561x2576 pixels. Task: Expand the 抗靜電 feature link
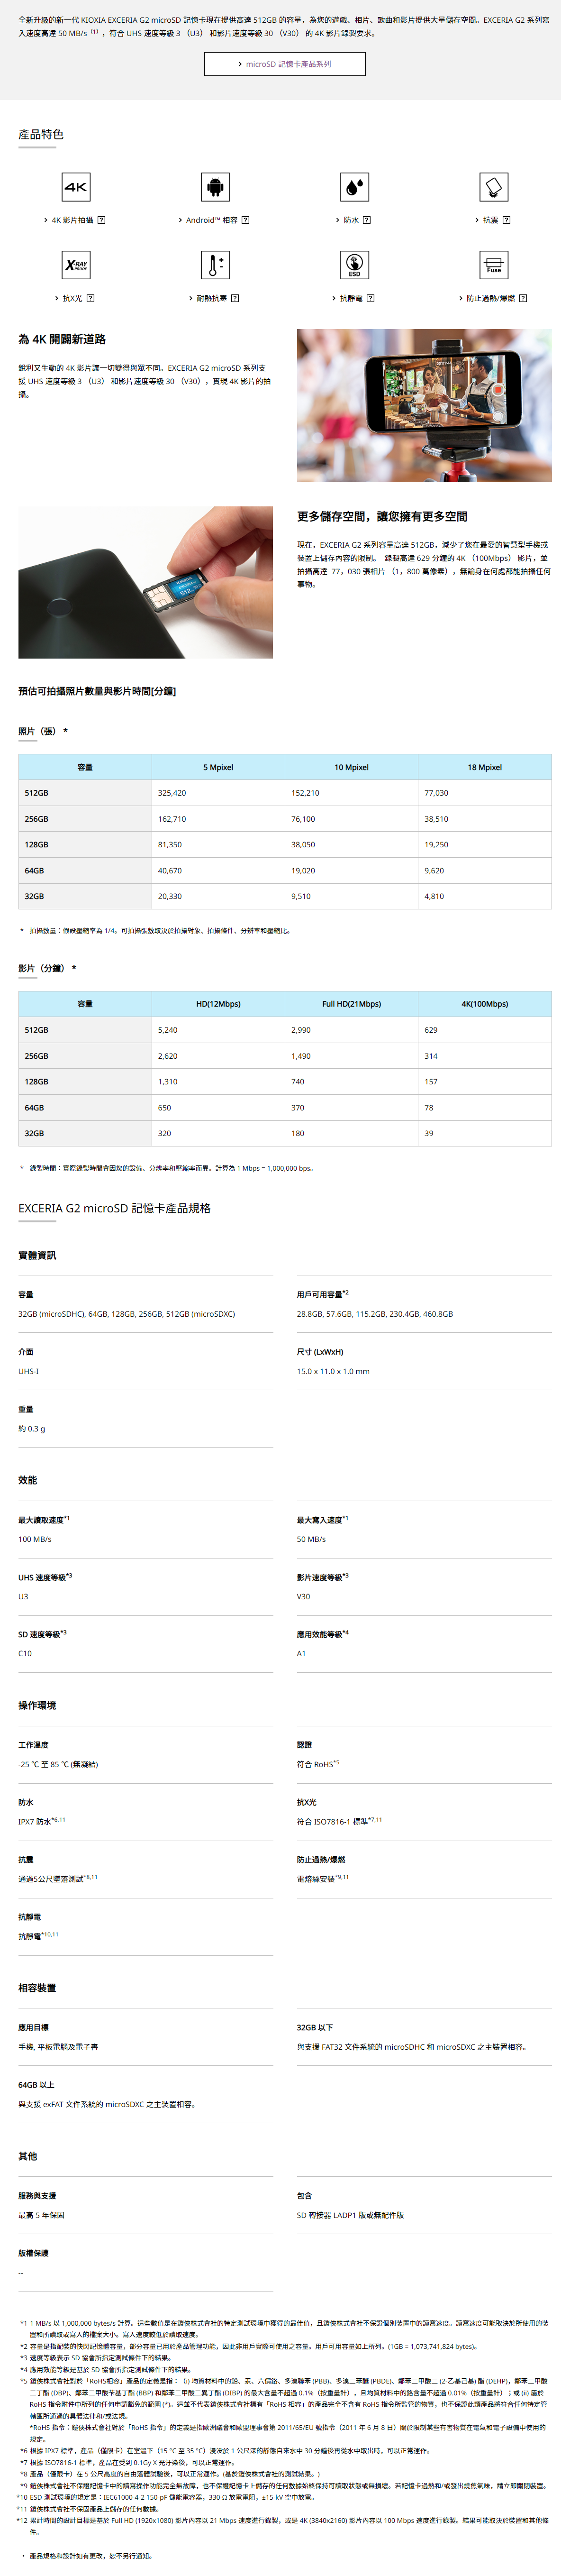click(350, 298)
